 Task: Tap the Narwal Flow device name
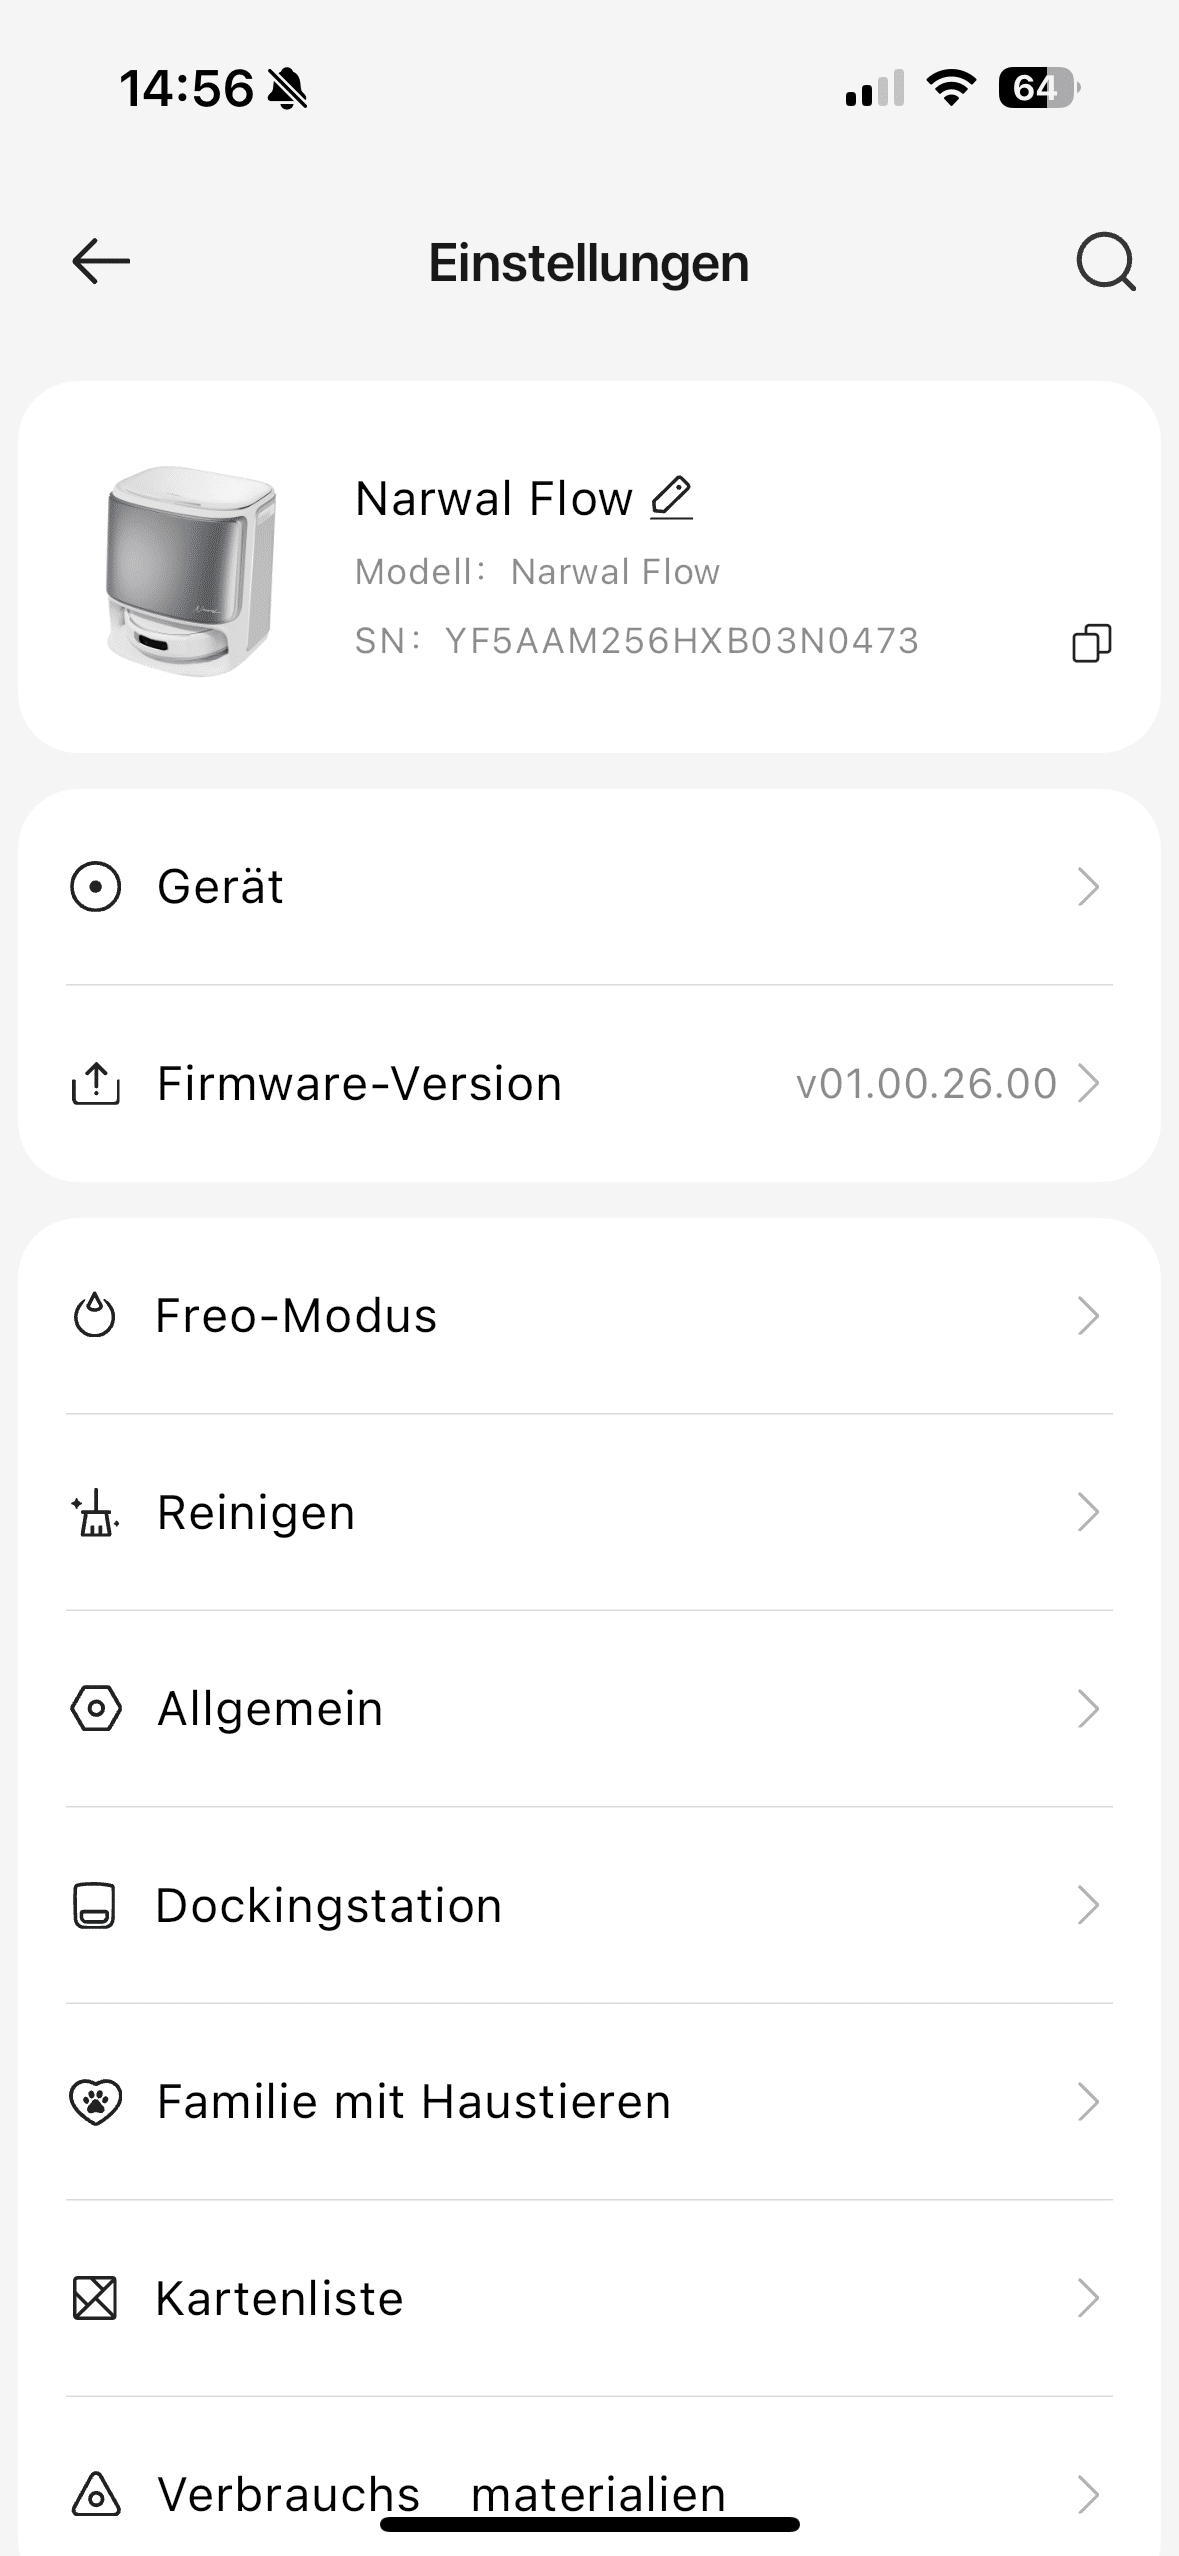click(x=494, y=498)
